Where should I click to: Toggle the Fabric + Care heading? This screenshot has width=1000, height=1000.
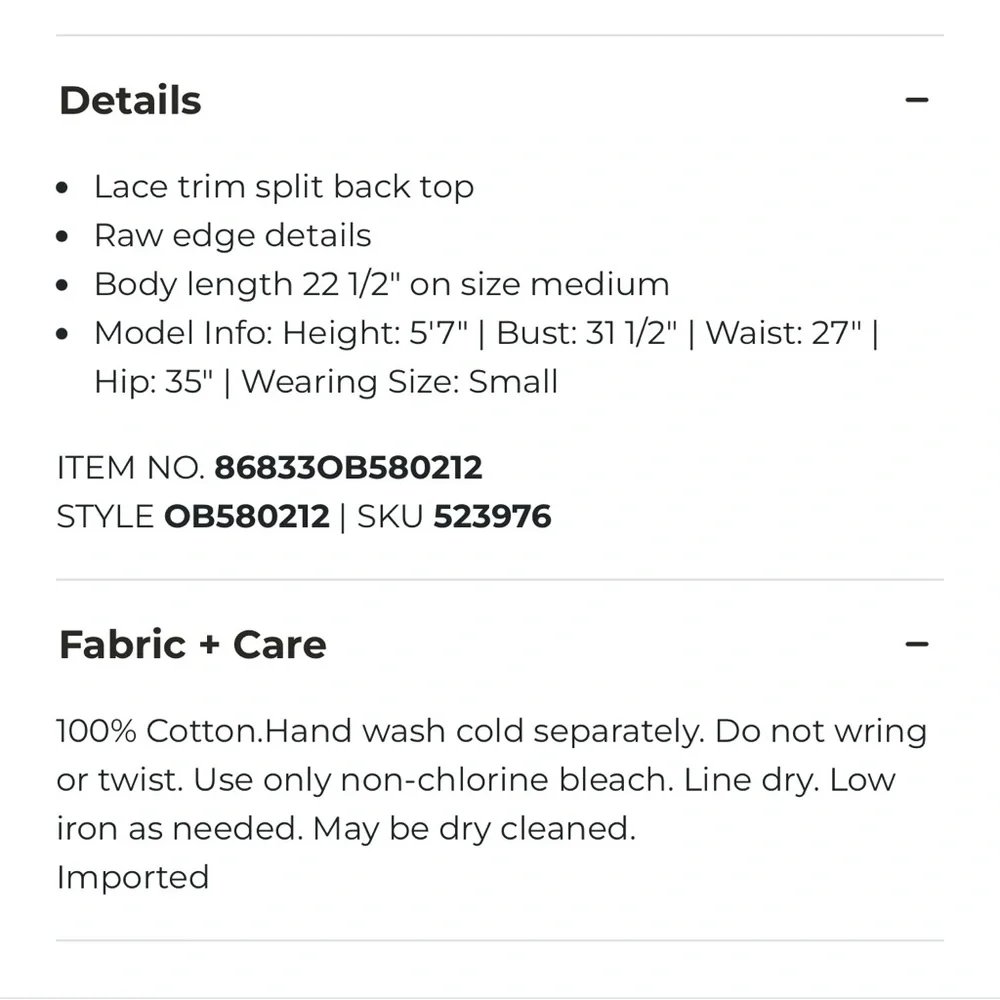point(193,644)
